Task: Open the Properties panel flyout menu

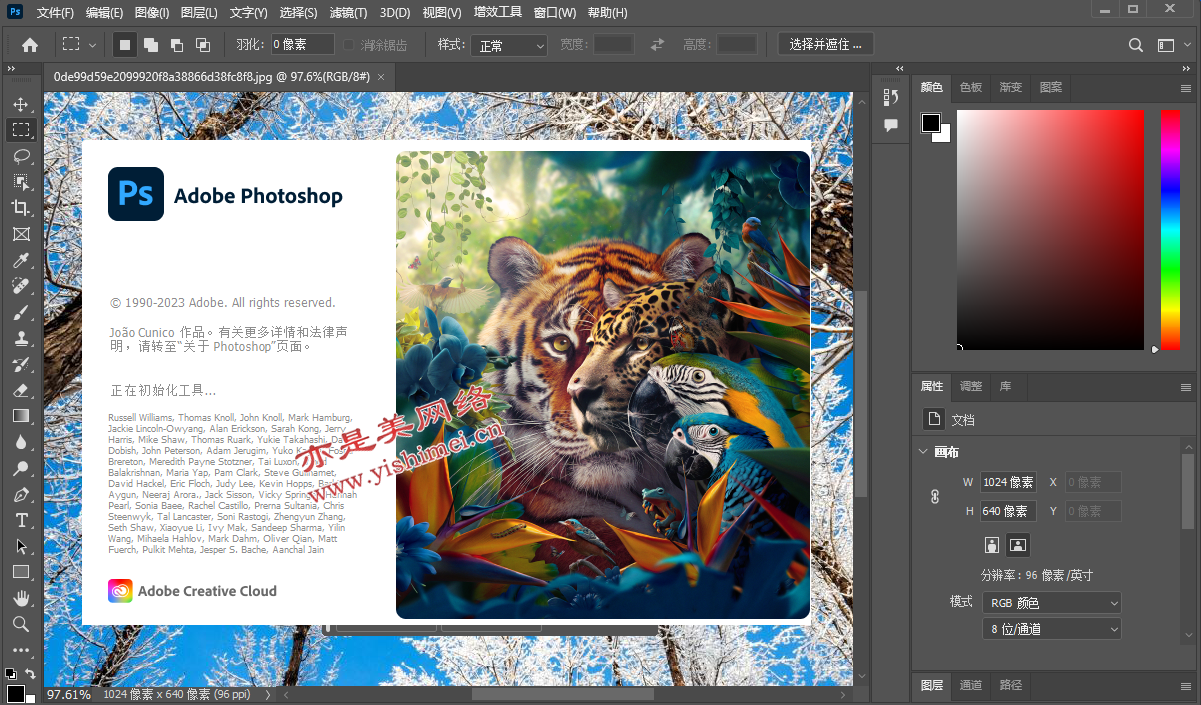Action: tap(1186, 387)
